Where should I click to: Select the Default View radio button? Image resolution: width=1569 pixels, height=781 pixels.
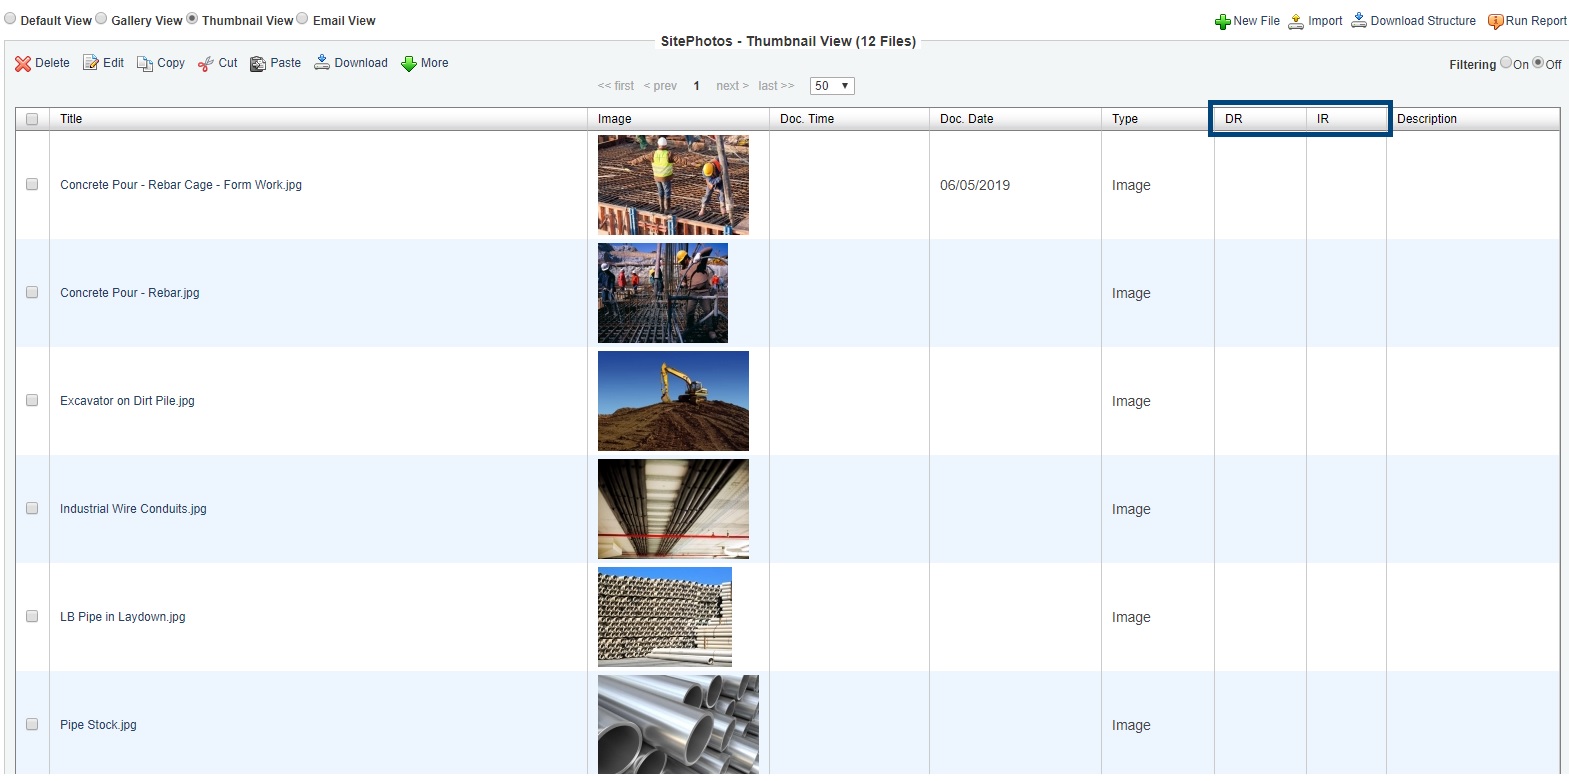[10, 19]
